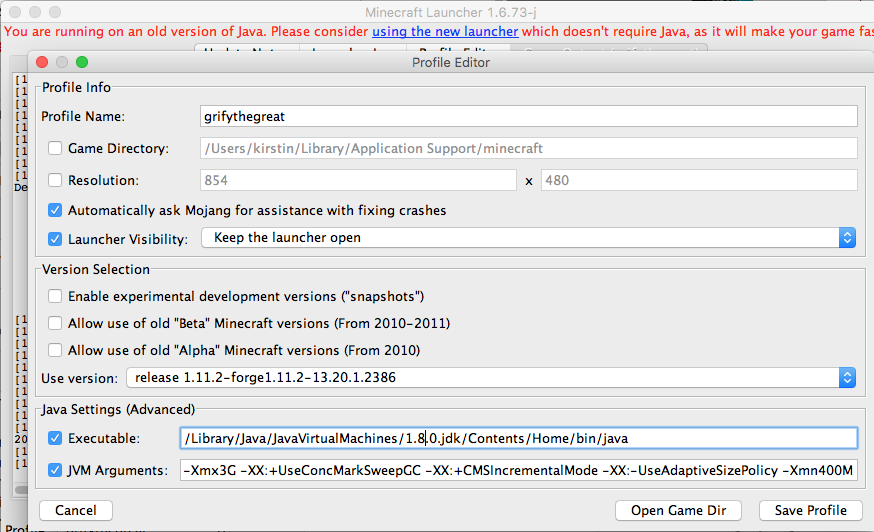874x532 pixels.
Task: Enable the Game Directory checkbox
Action: point(55,149)
